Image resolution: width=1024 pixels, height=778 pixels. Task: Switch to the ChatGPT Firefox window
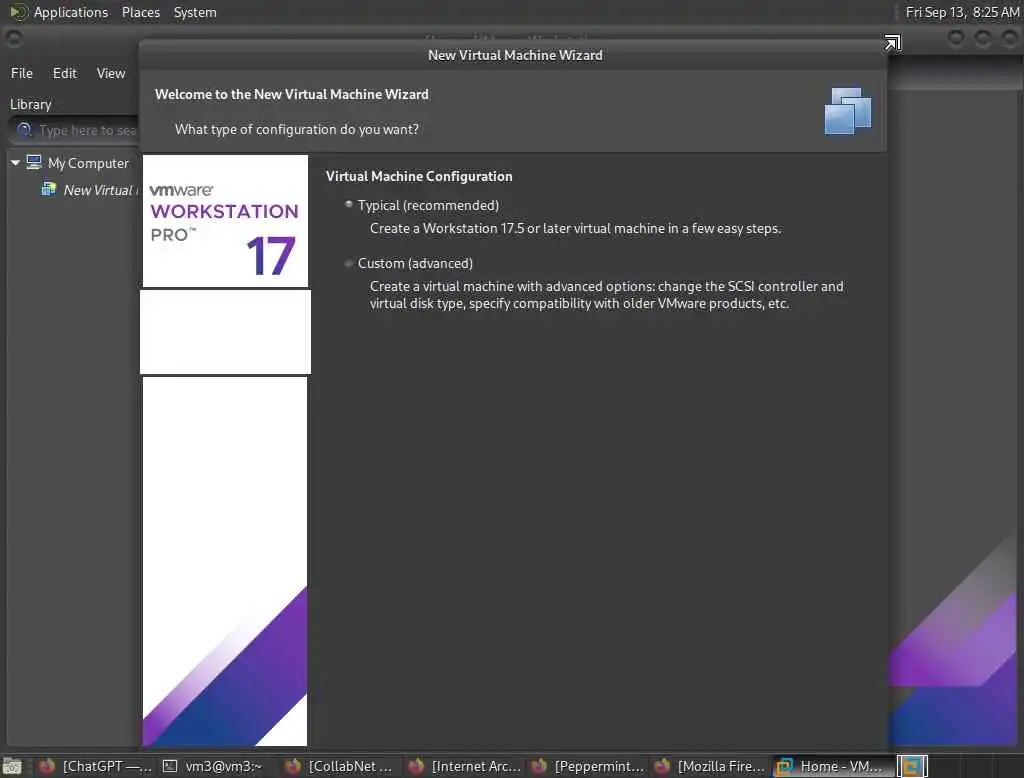(94, 766)
